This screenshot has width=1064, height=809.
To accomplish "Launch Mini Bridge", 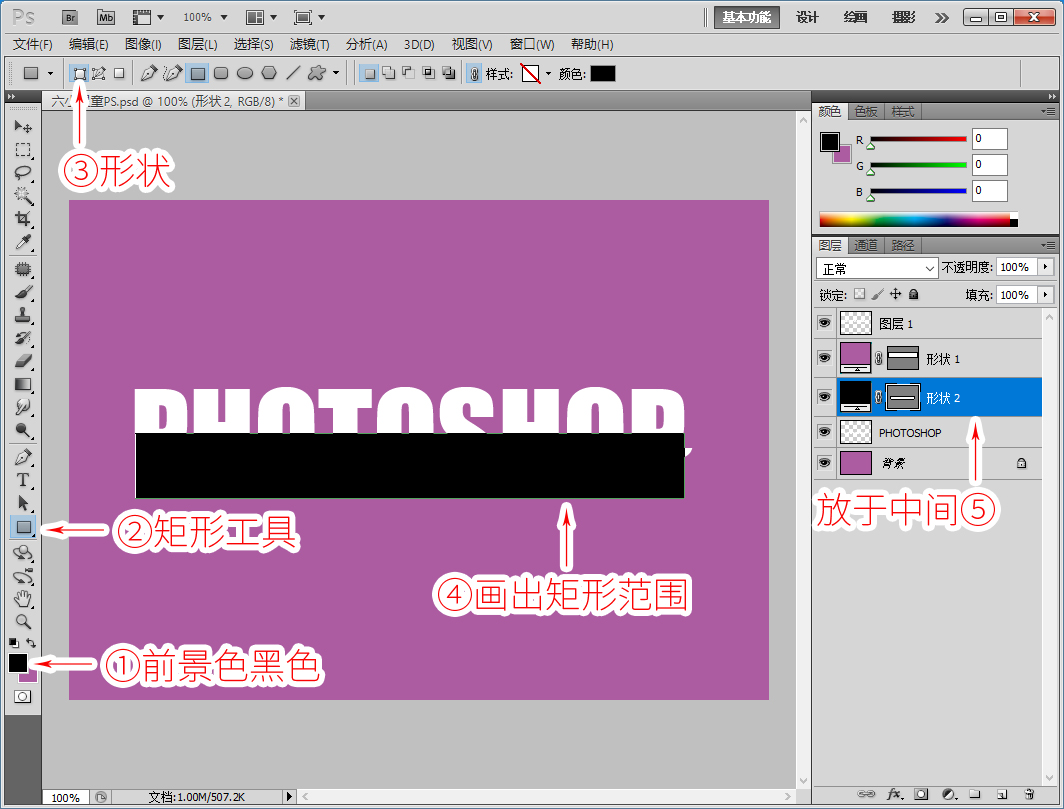I will pyautogui.click(x=105, y=17).
